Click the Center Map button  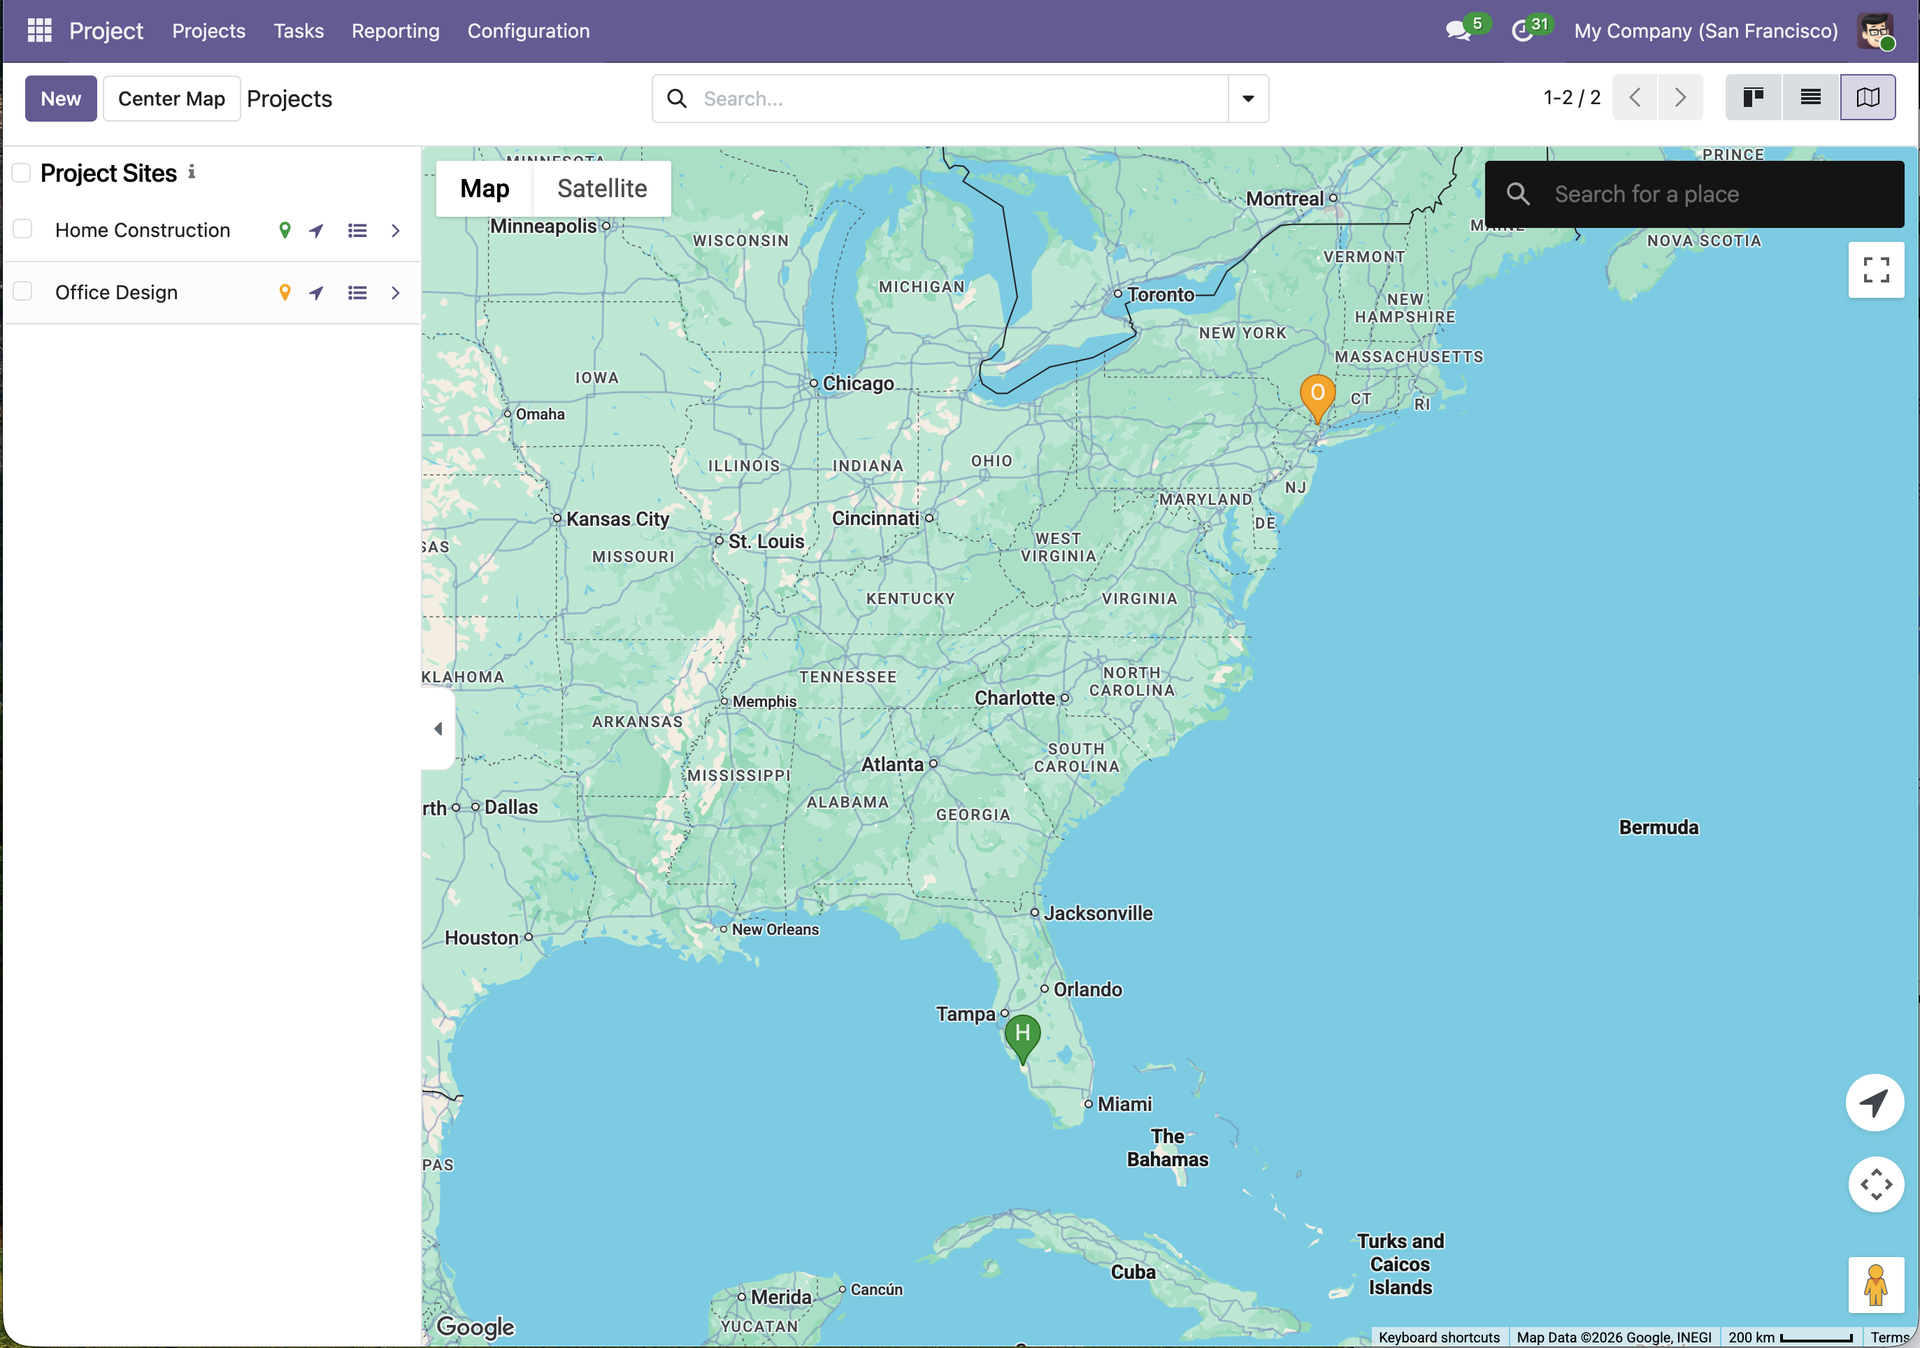(x=171, y=98)
